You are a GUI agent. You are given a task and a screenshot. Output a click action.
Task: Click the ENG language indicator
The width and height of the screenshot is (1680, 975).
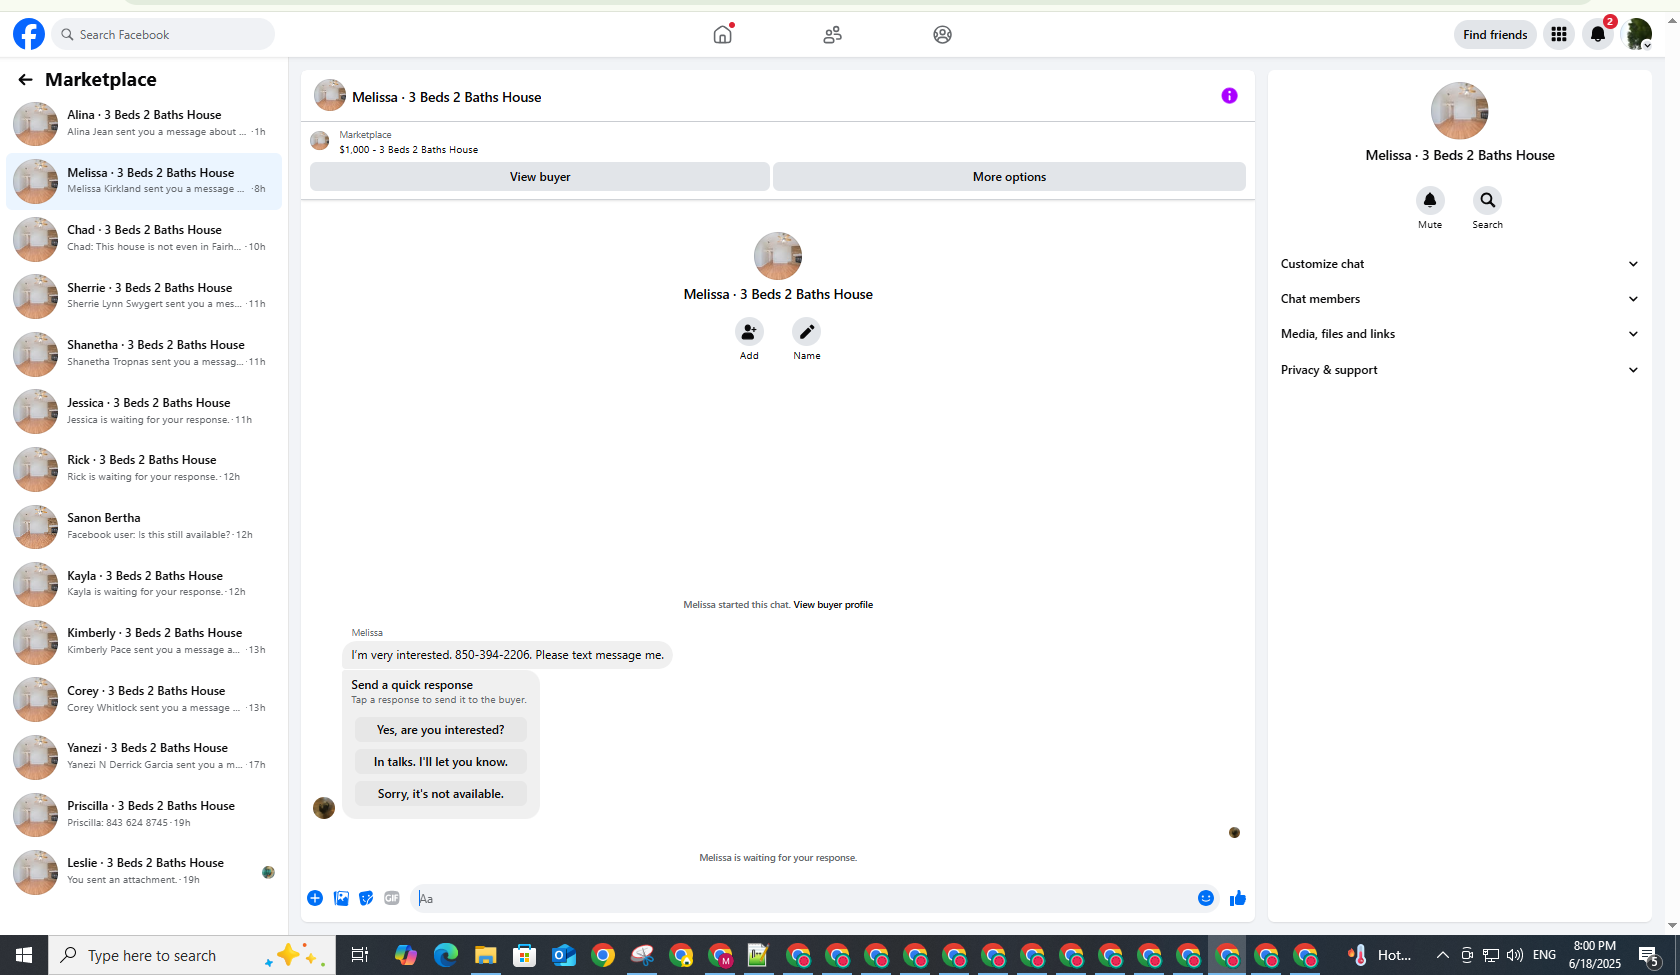[x=1544, y=955]
